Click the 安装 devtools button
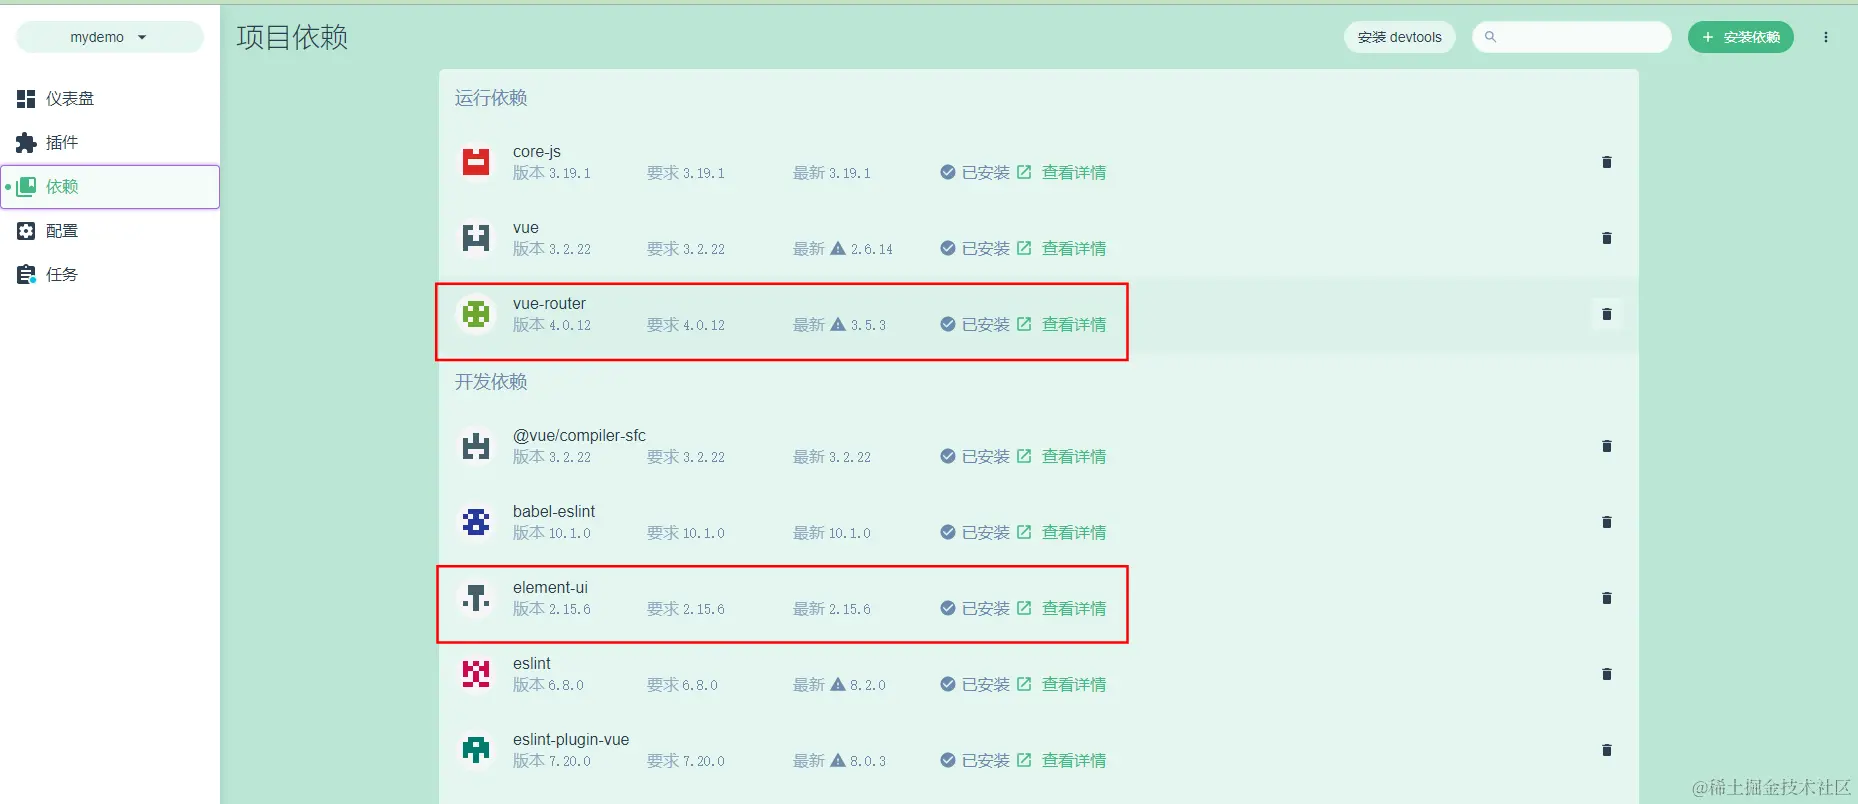Viewport: 1858px width, 804px height. click(x=1399, y=37)
